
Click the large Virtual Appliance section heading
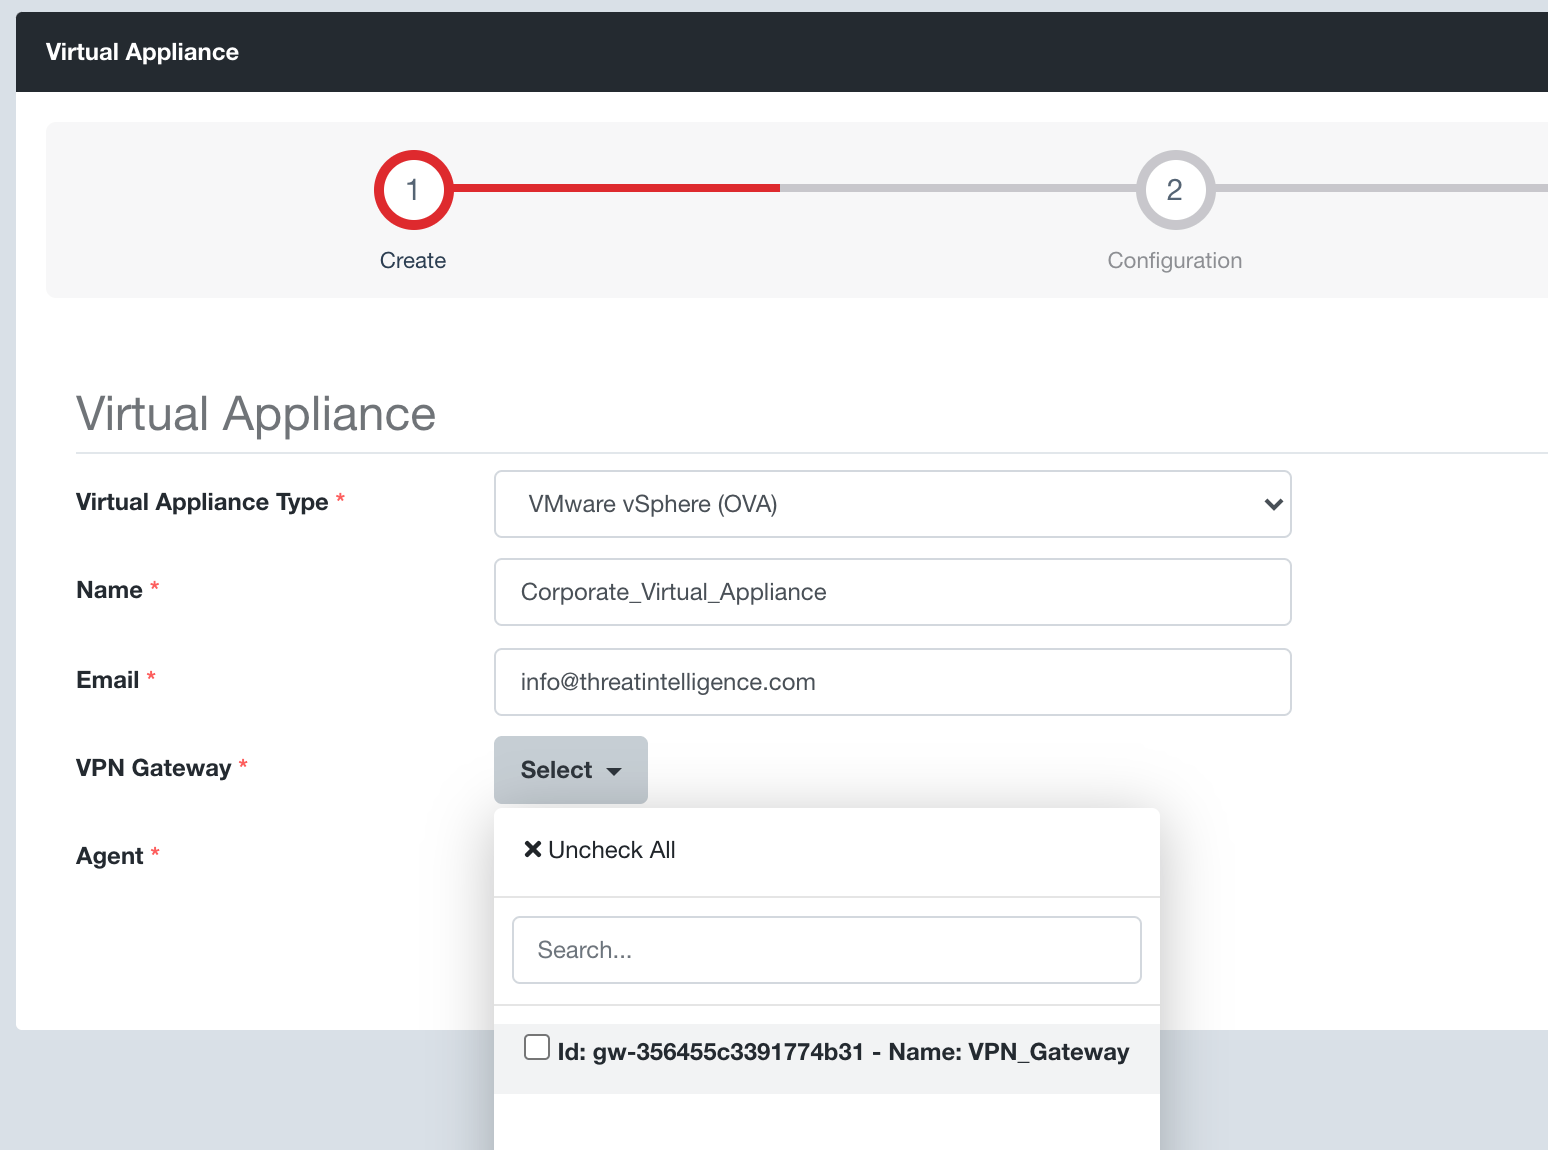[x=256, y=414]
